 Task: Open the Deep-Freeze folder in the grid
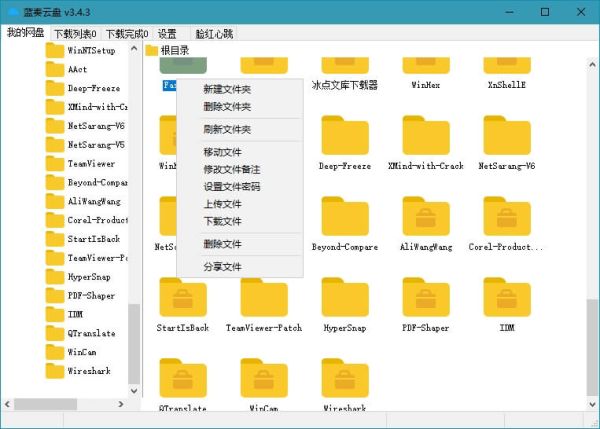[345, 144]
